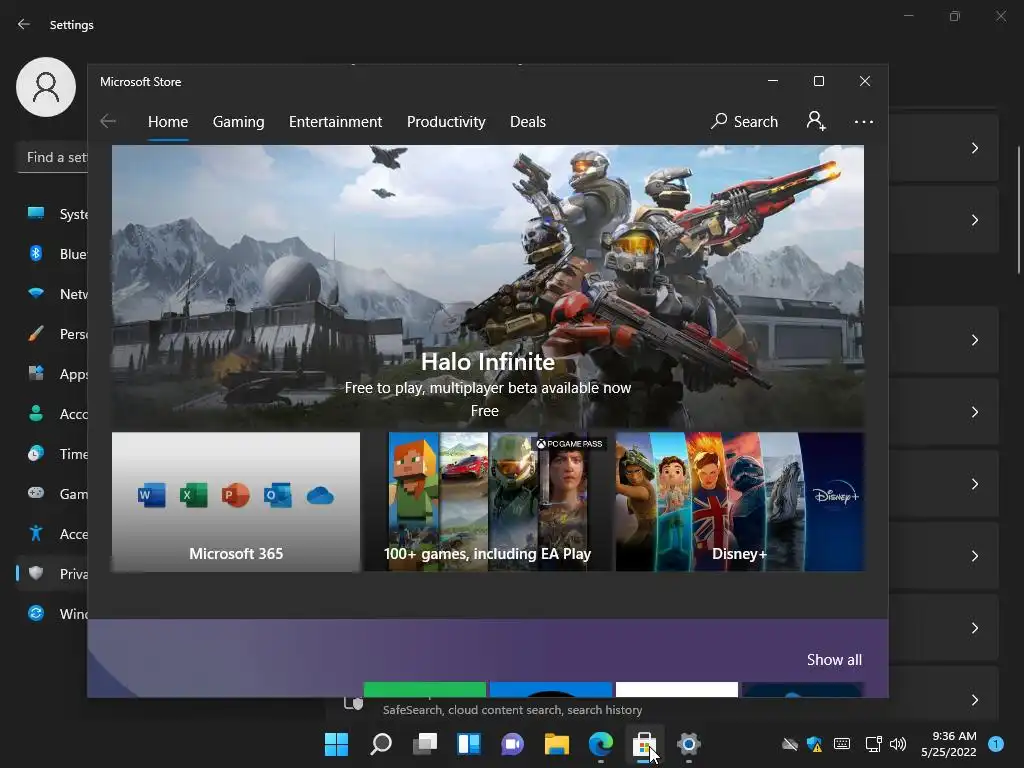Open the Disney+ tile
Image resolution: width=1024 pixels, height=768 pixels.
coord(740,502)
